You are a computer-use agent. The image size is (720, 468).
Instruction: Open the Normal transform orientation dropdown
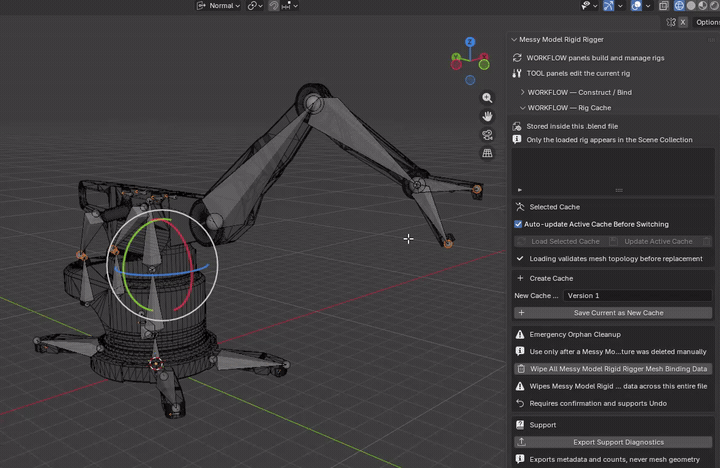[x=218, y=6]
